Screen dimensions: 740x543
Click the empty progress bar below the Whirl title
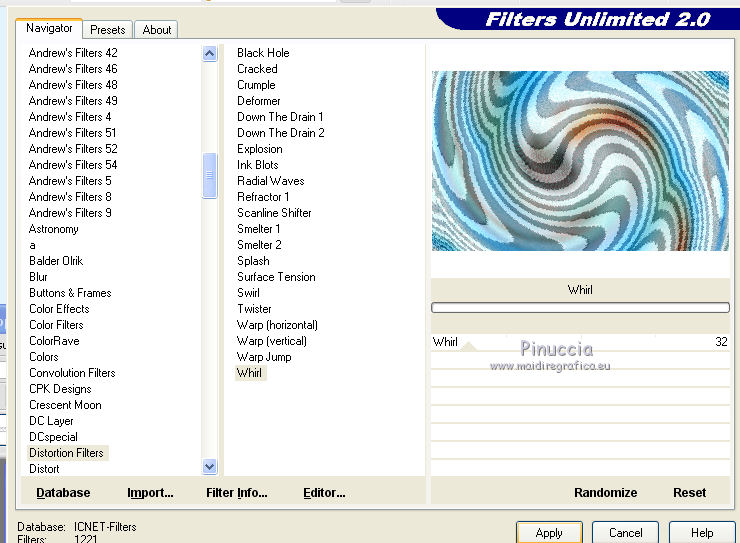point(580,308)
